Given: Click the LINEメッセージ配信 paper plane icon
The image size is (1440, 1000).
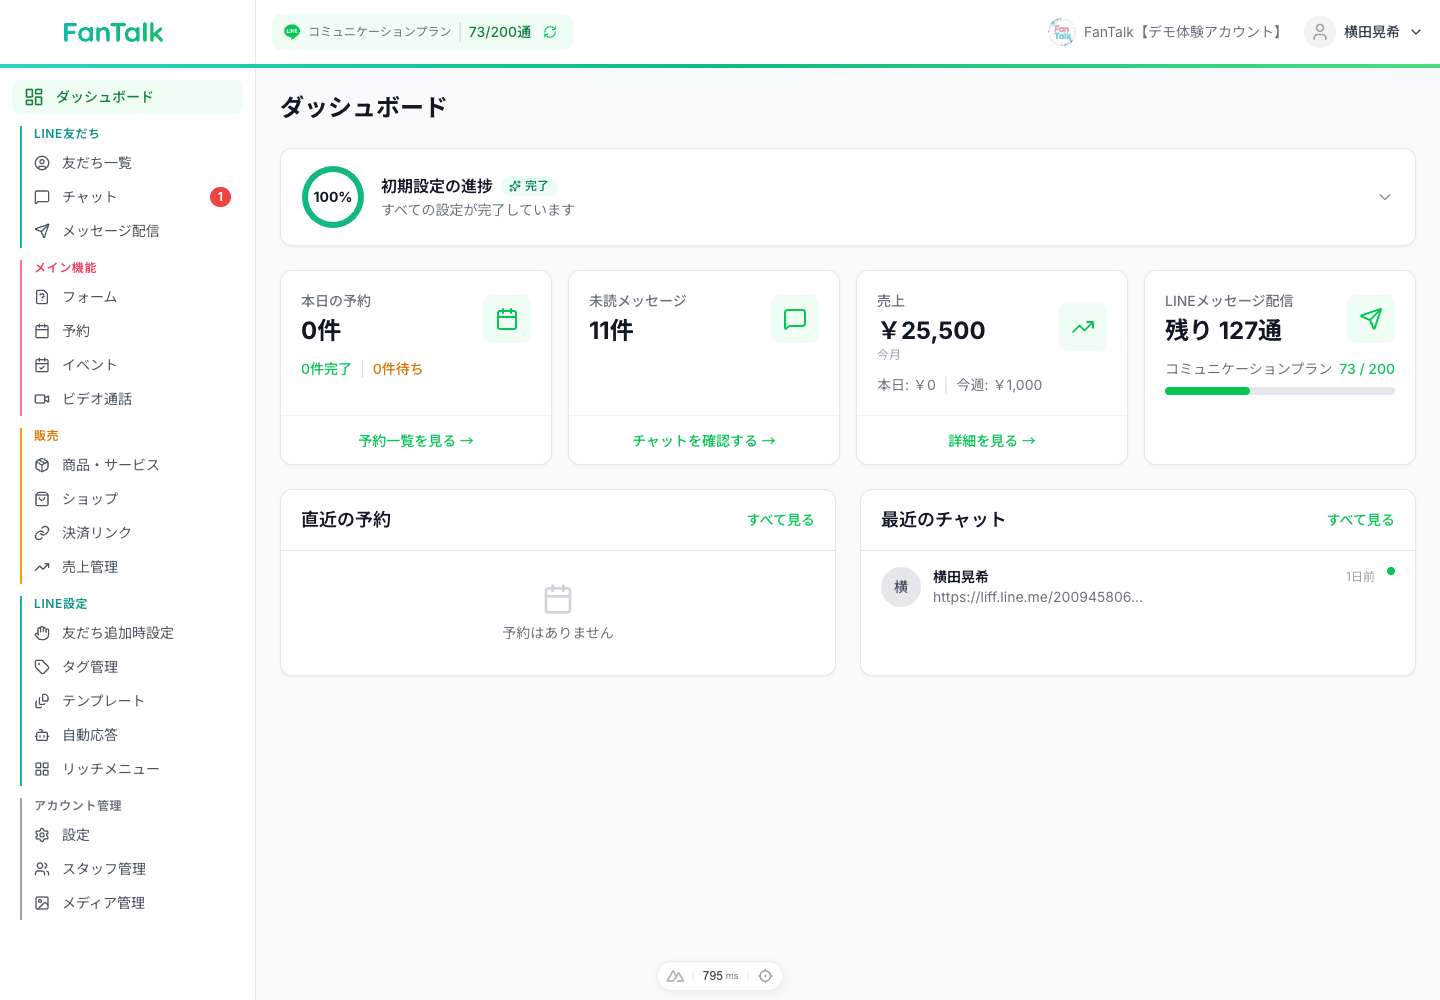Looking at the screenshot, I should (x=1371, y=319).
